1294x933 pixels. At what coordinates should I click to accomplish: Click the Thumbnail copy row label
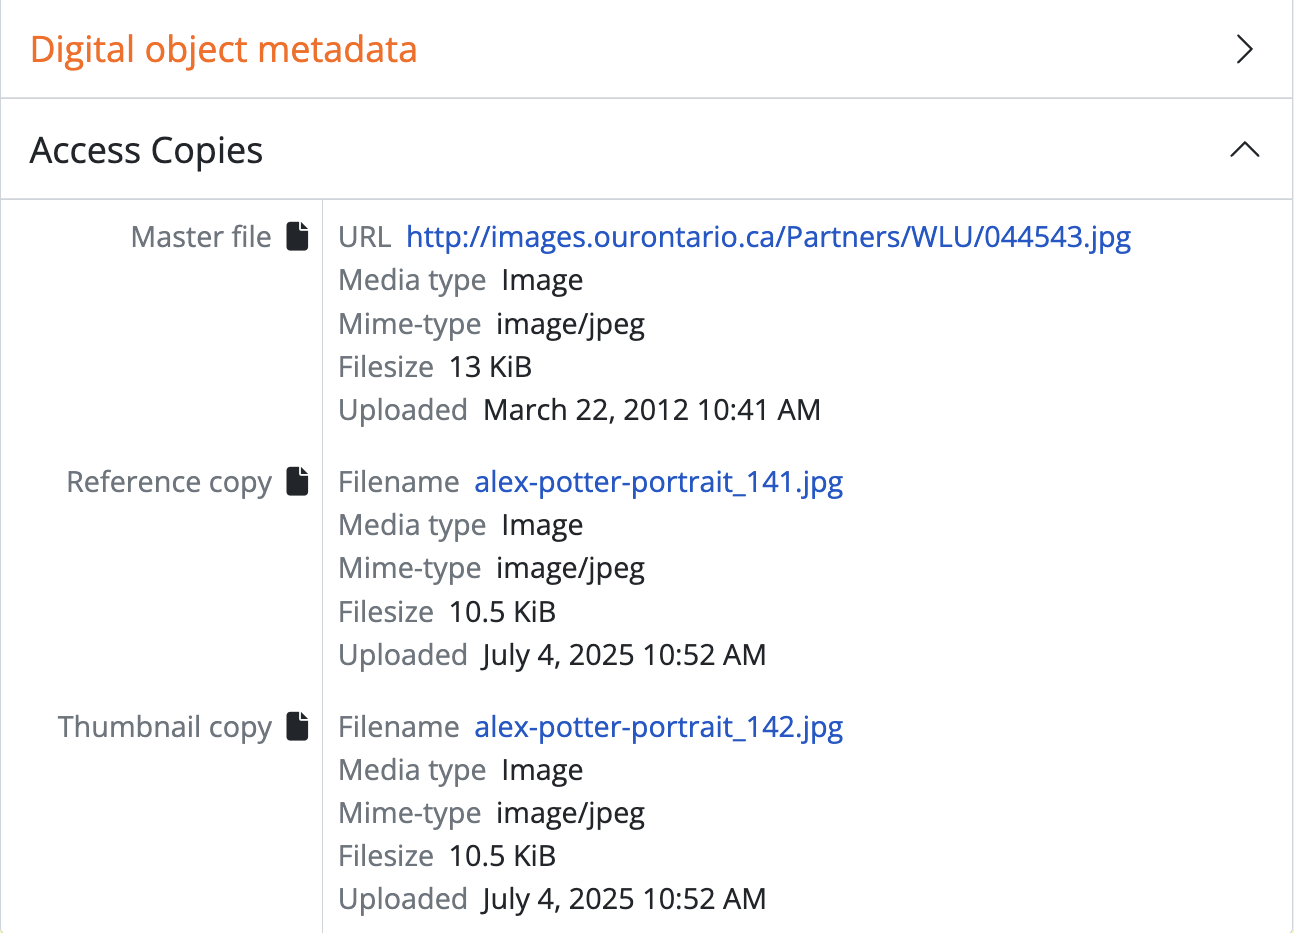165,727
